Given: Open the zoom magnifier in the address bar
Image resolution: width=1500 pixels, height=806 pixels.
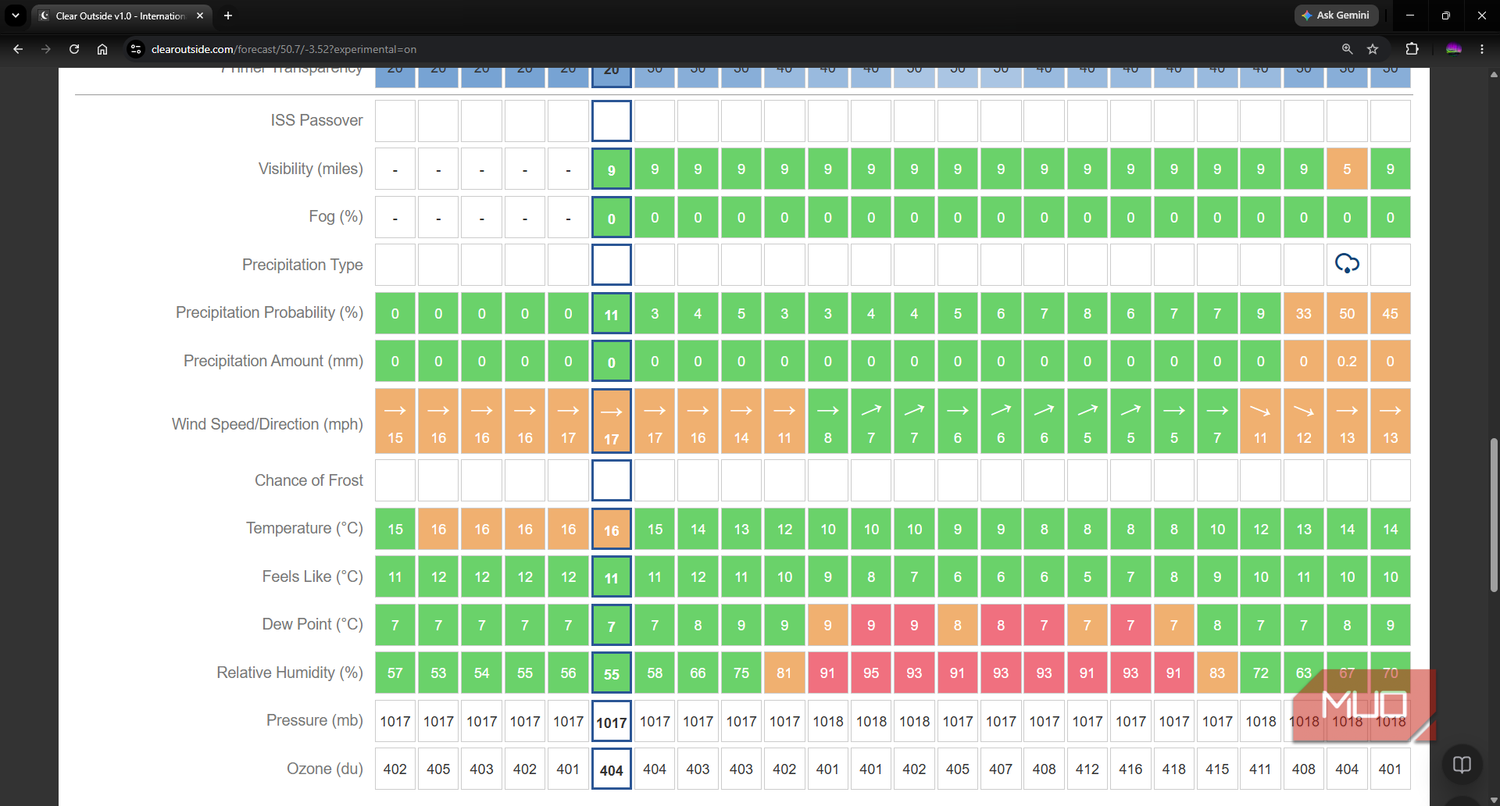Looking at the screenshot, I should [1347, 49].
